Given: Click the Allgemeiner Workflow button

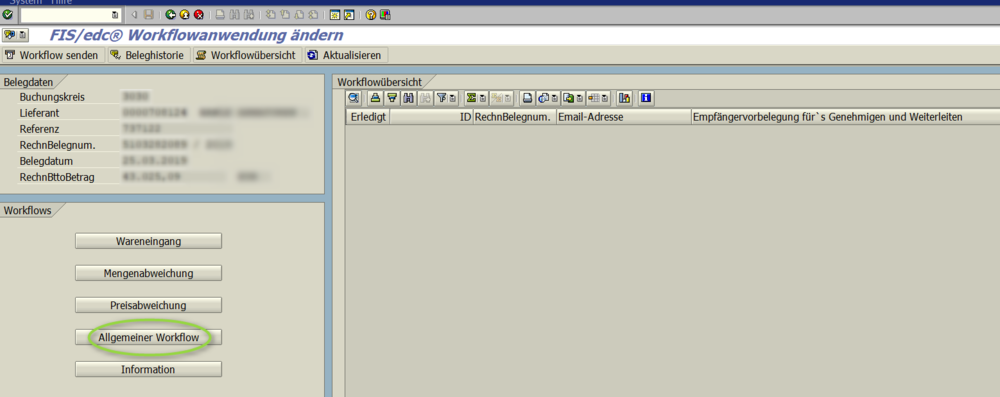Looking at the screenshot, I should coord(149,338).
